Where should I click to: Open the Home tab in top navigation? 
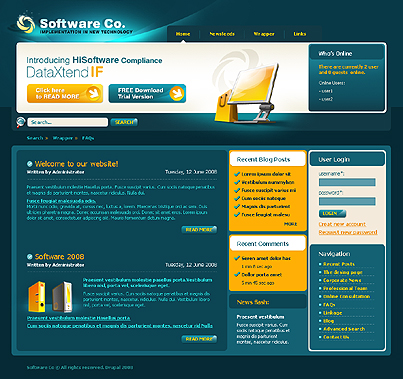183,34
